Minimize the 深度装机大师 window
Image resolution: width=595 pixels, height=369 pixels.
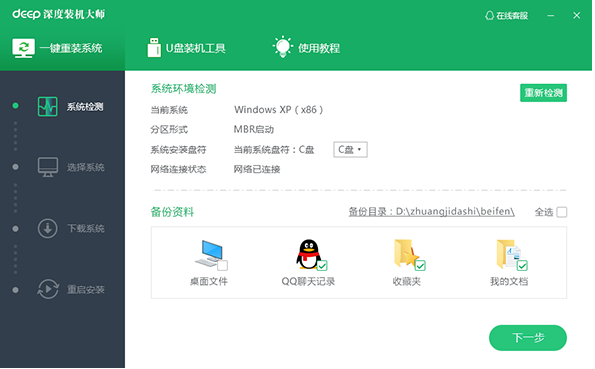(x=551, y=16)
